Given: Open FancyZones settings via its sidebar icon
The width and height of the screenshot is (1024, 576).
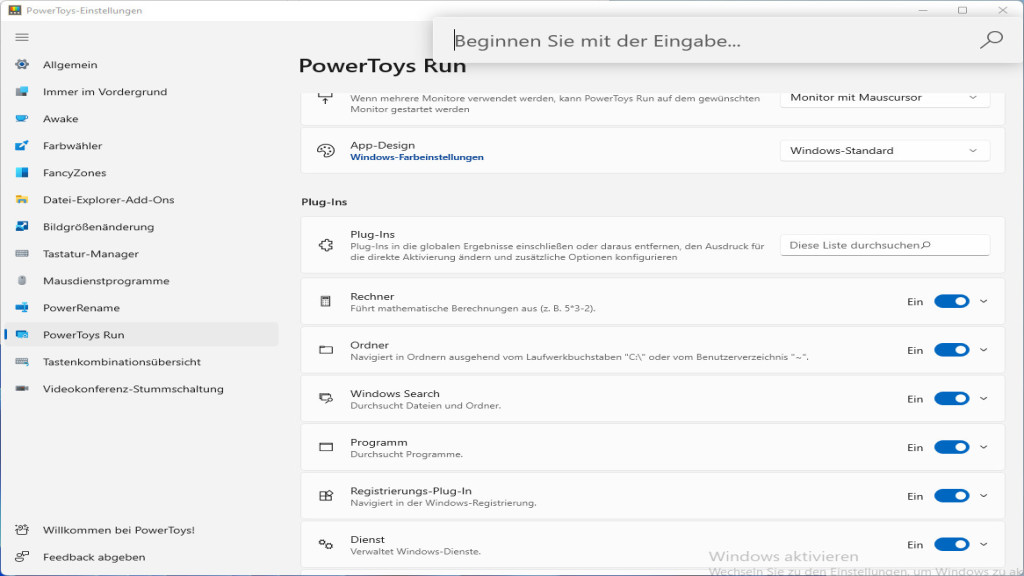Looking at the screenshot, I should pos(22,172).
